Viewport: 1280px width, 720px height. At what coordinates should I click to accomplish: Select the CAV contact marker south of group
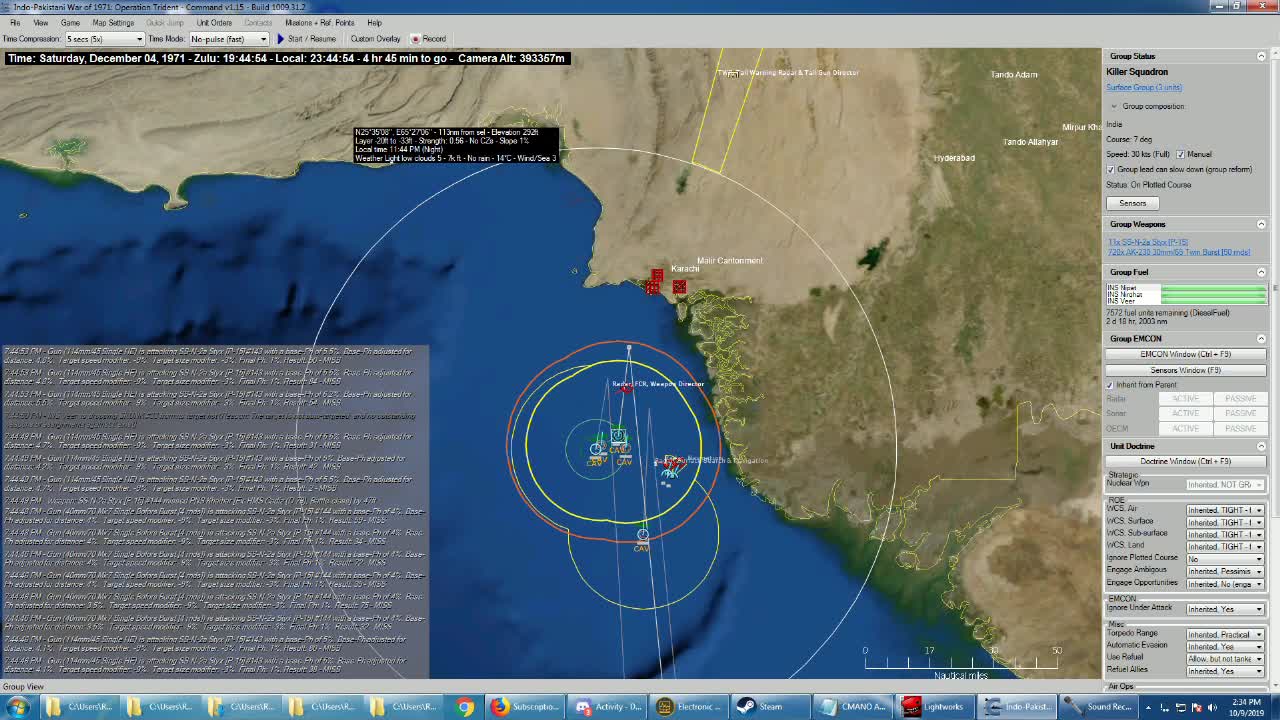point(642,535)
